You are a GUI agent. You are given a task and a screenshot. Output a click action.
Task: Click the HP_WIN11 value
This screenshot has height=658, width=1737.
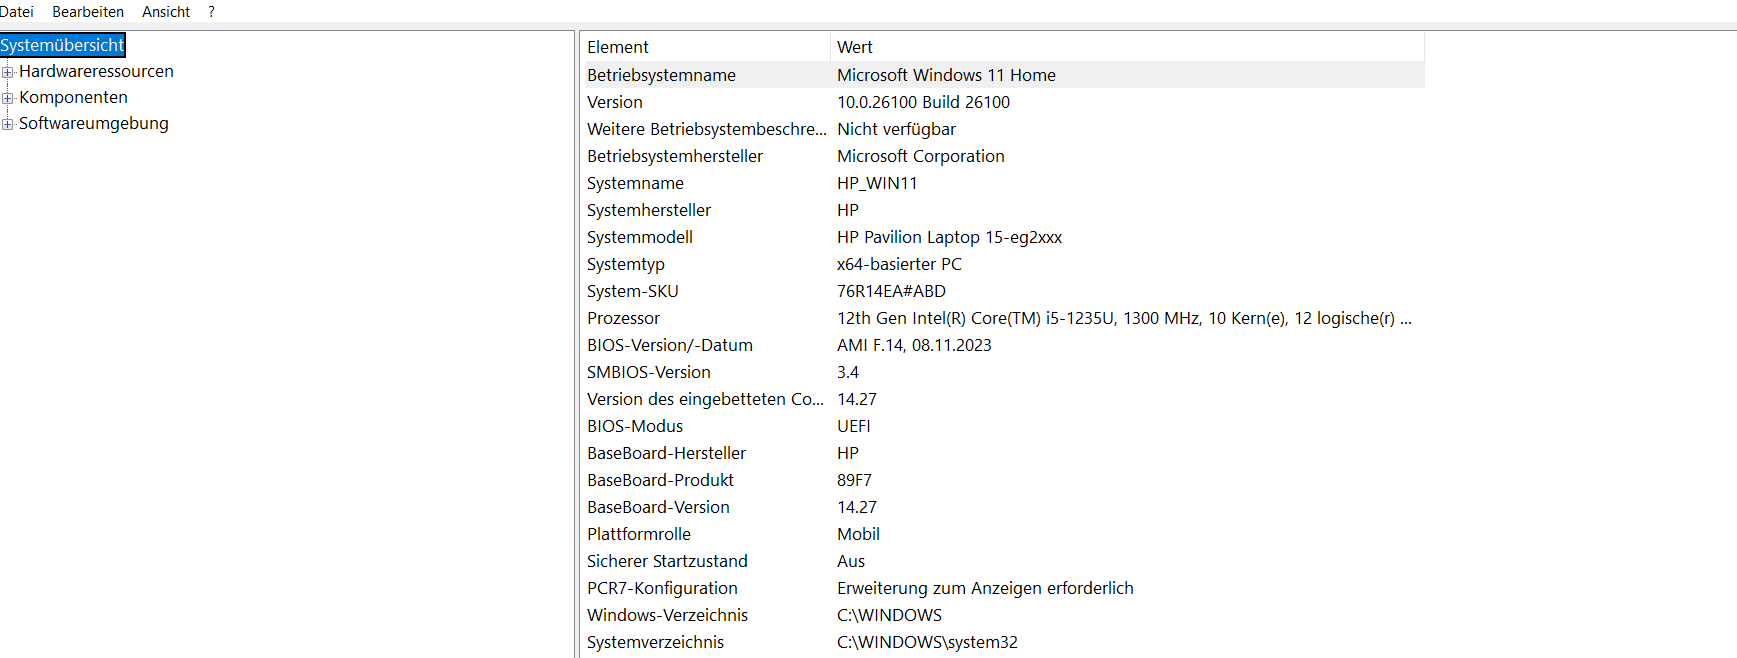(x=877, y=183)
